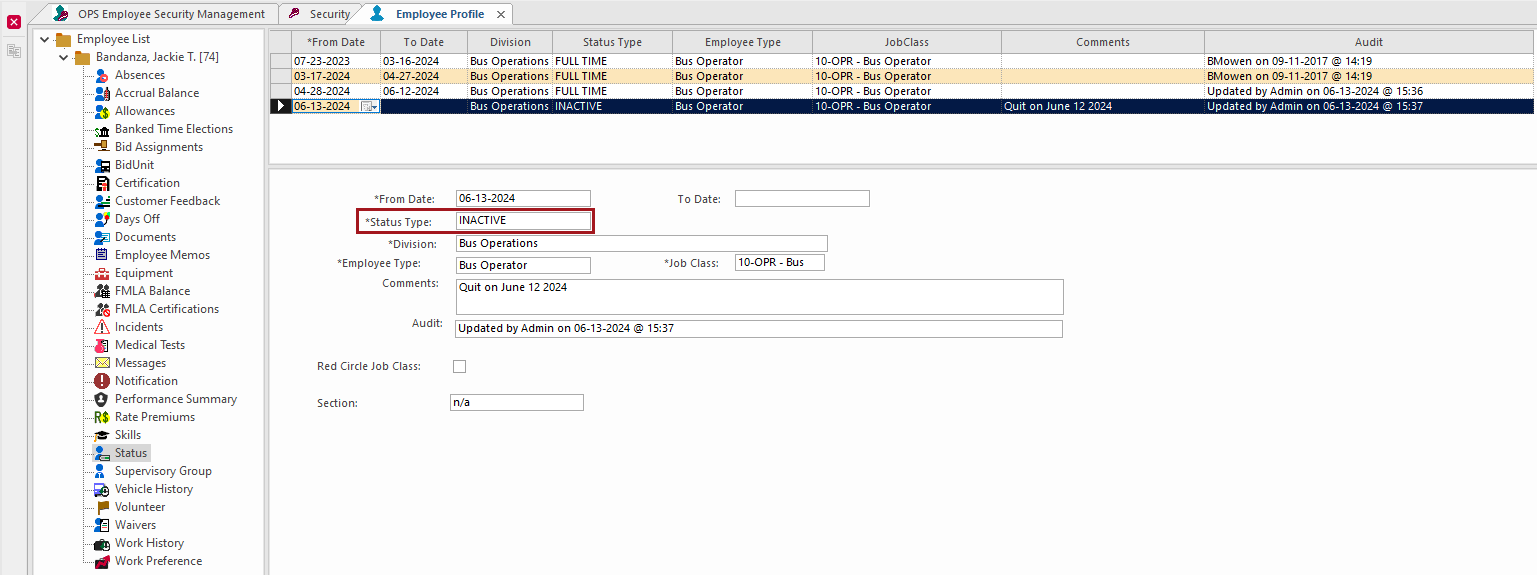
Task: Click the Comments text field
Action: 760,296
